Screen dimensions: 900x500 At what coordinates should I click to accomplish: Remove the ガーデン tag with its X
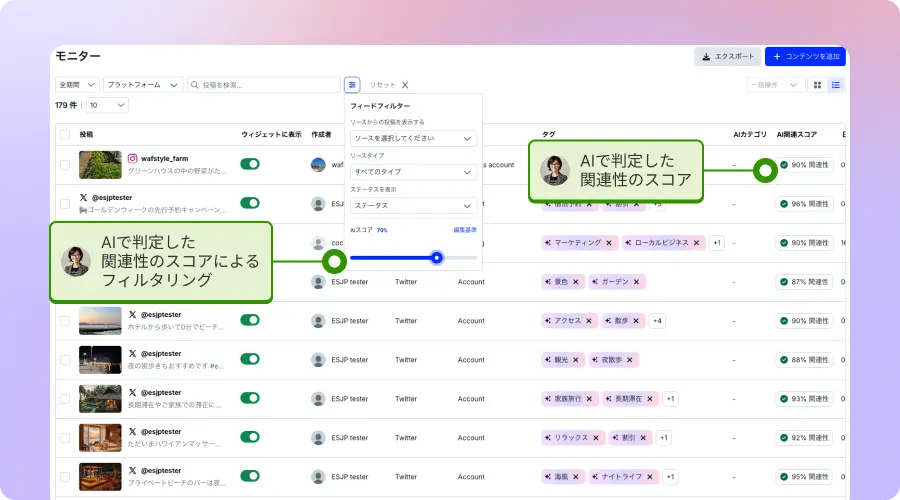[x=637, y=282]
